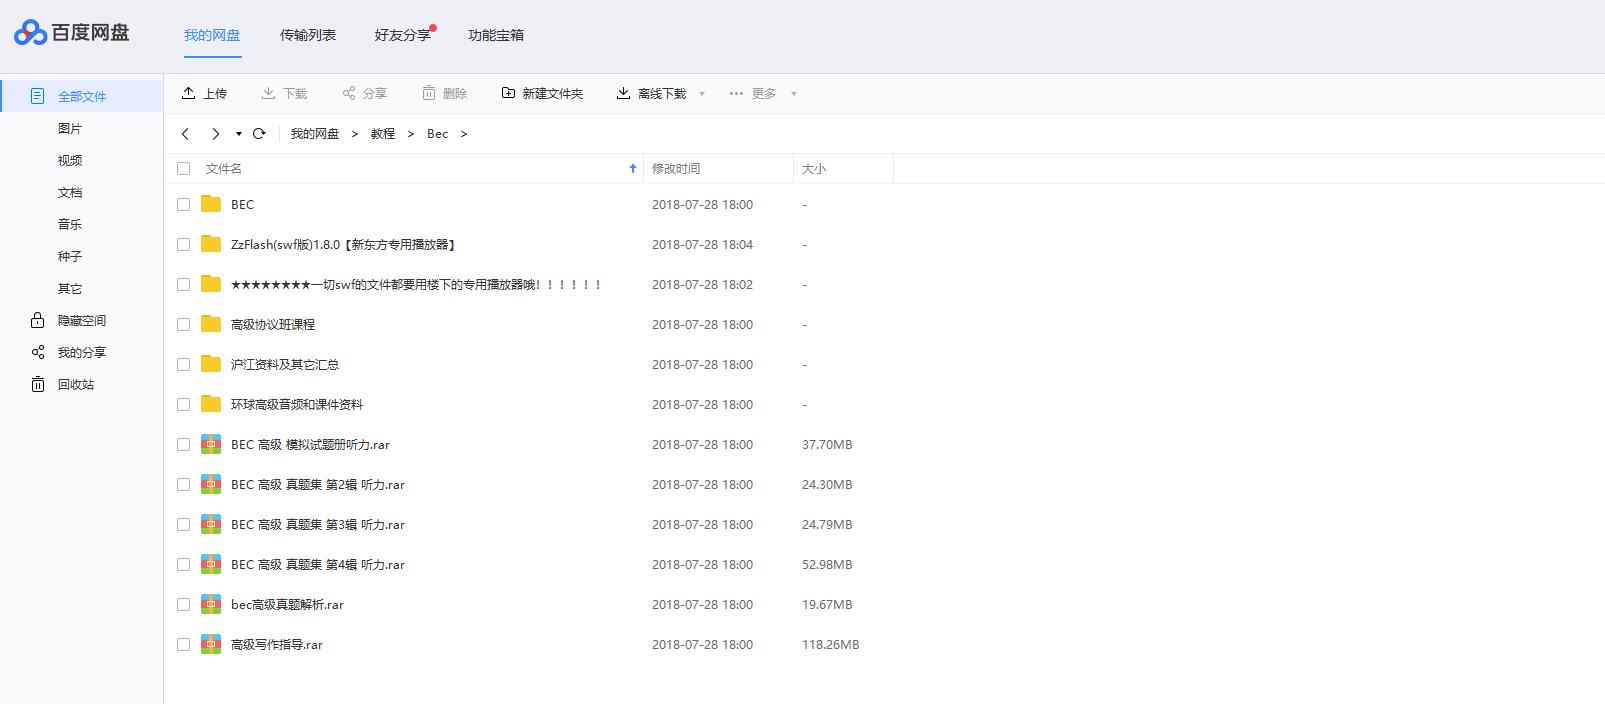This screenshot has width=1605, height=704.
Task: Refresh the file list
Action: click(259, 133)
